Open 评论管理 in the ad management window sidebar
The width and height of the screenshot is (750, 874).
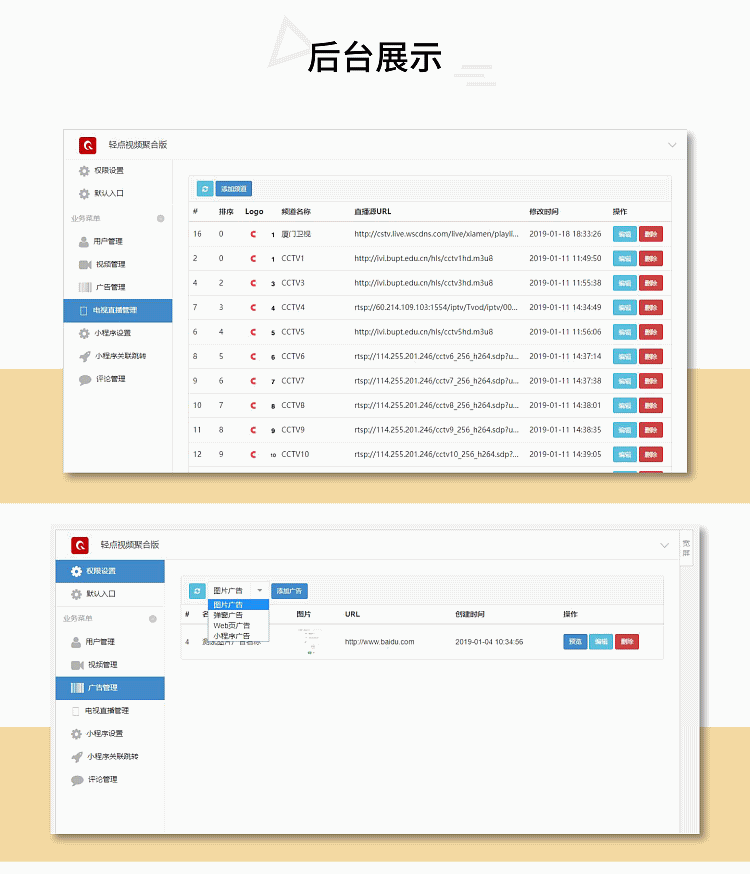click(110, 780)
